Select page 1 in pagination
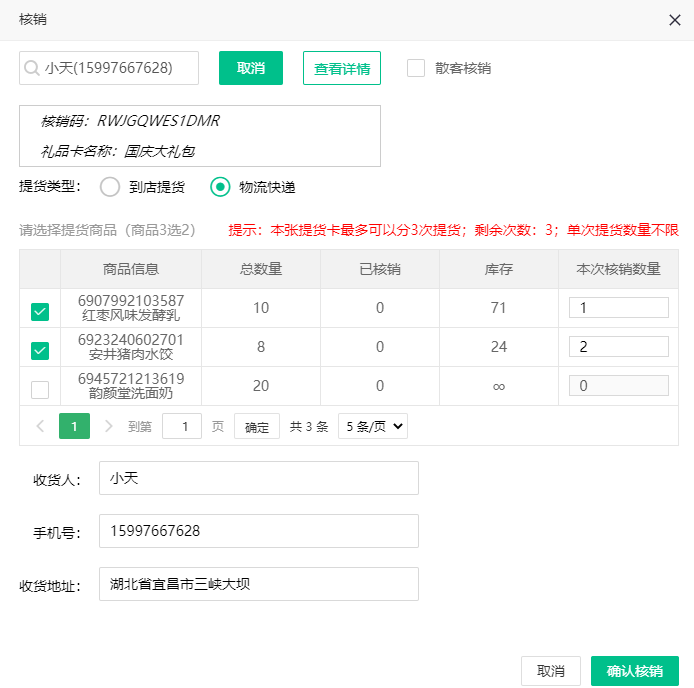 [x=74, y=426]
